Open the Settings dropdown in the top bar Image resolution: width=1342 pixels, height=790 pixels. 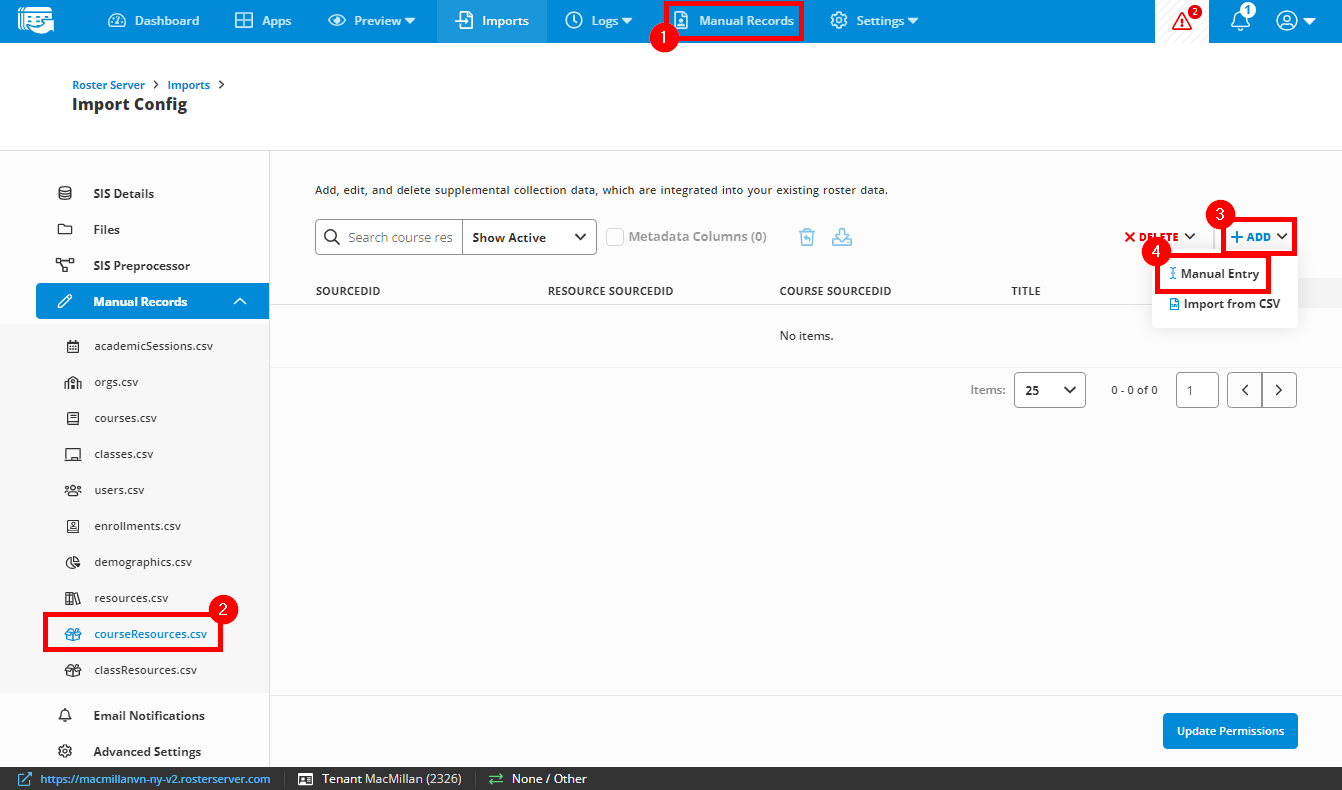[x=873, y=20]
